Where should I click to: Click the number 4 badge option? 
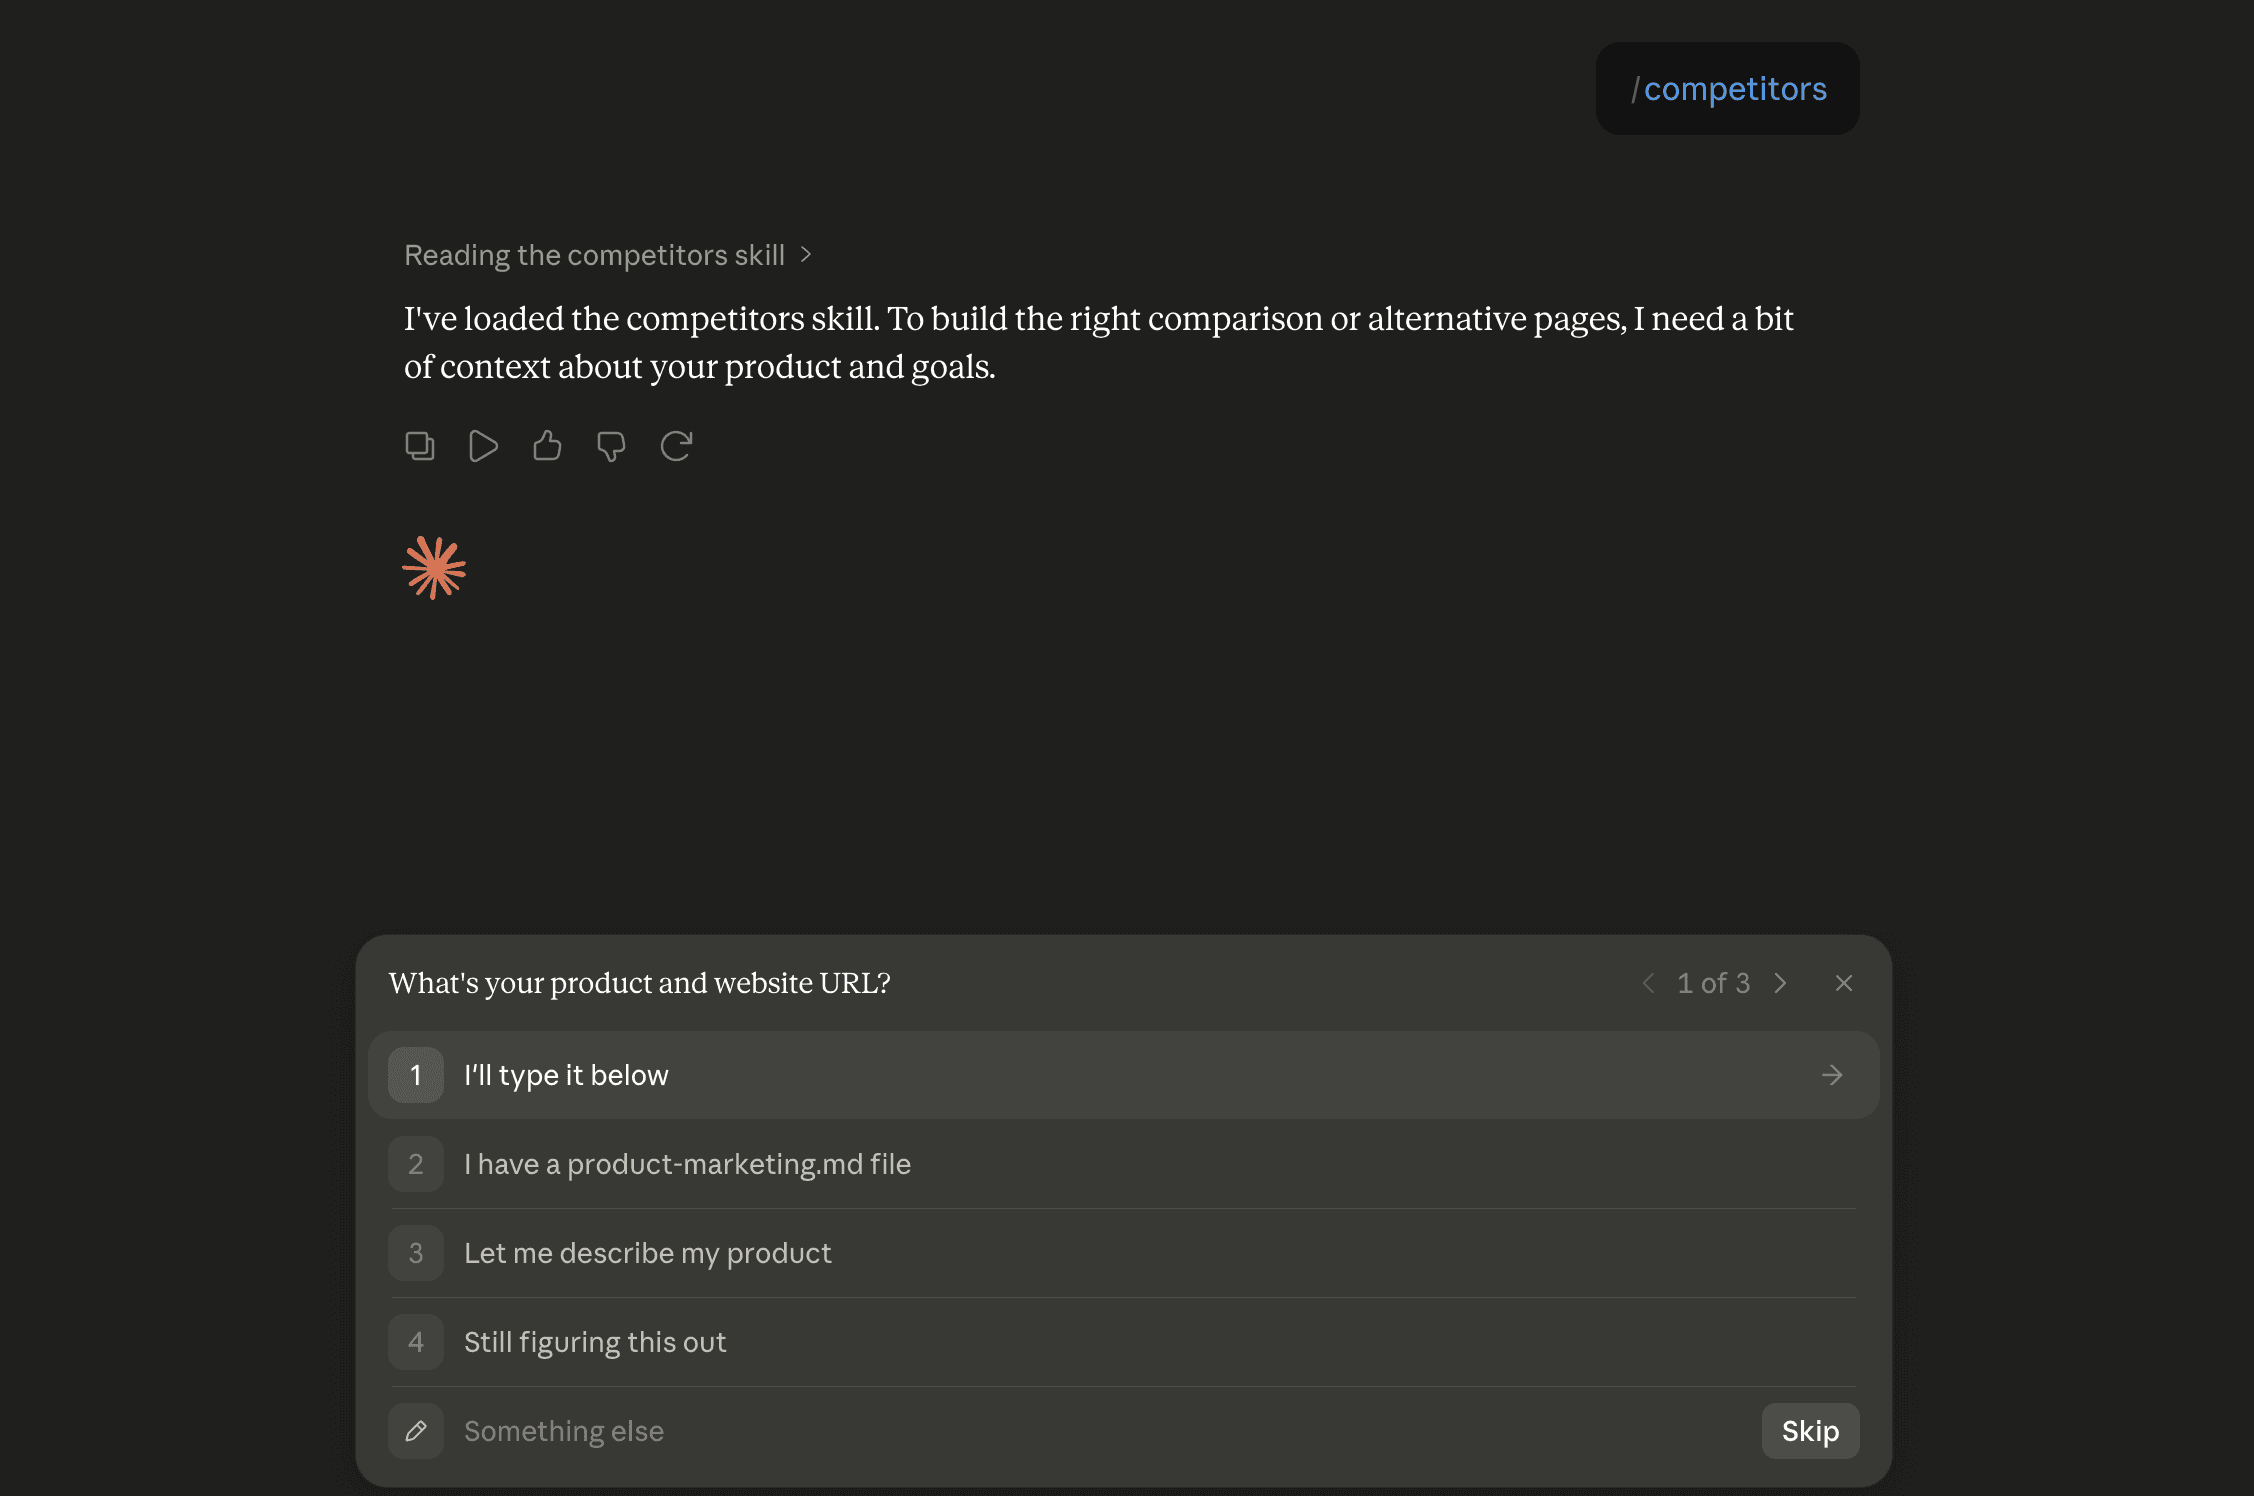416,1342
